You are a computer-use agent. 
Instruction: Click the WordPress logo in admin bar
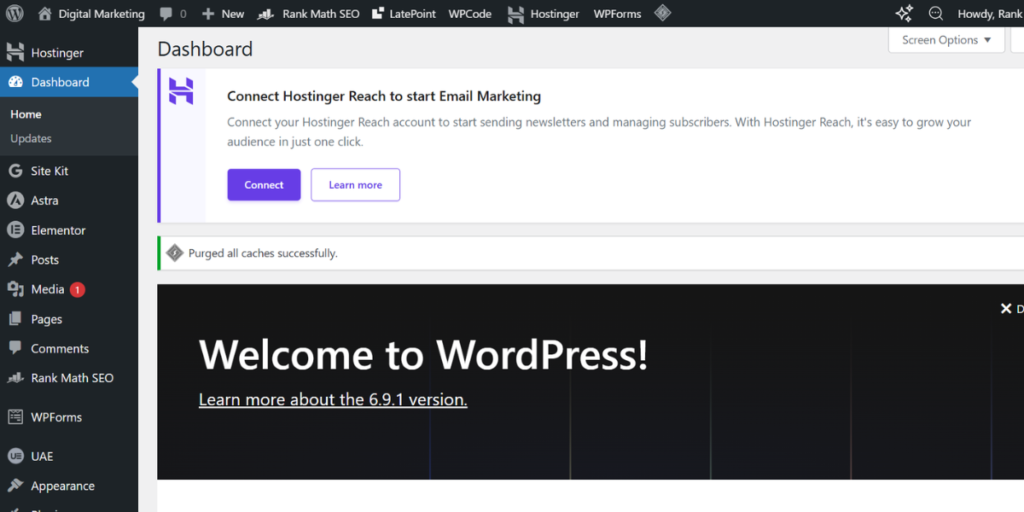[14, 13]
